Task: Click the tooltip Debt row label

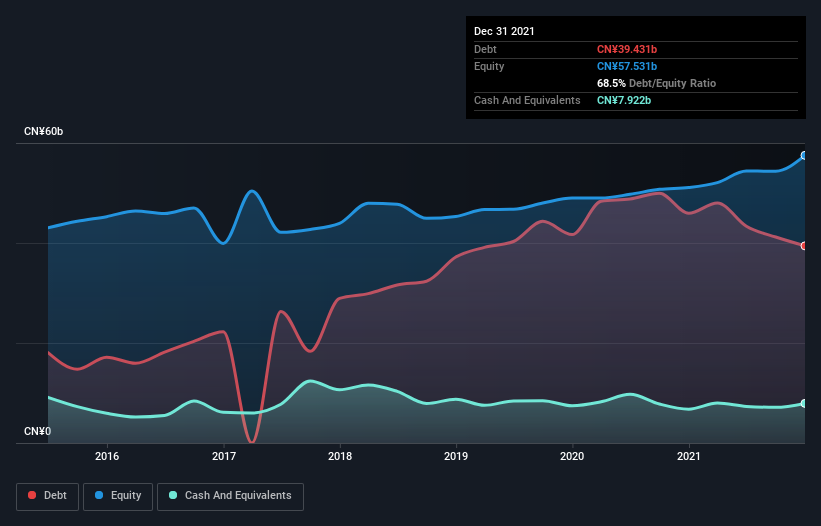Action: point(485,49)
